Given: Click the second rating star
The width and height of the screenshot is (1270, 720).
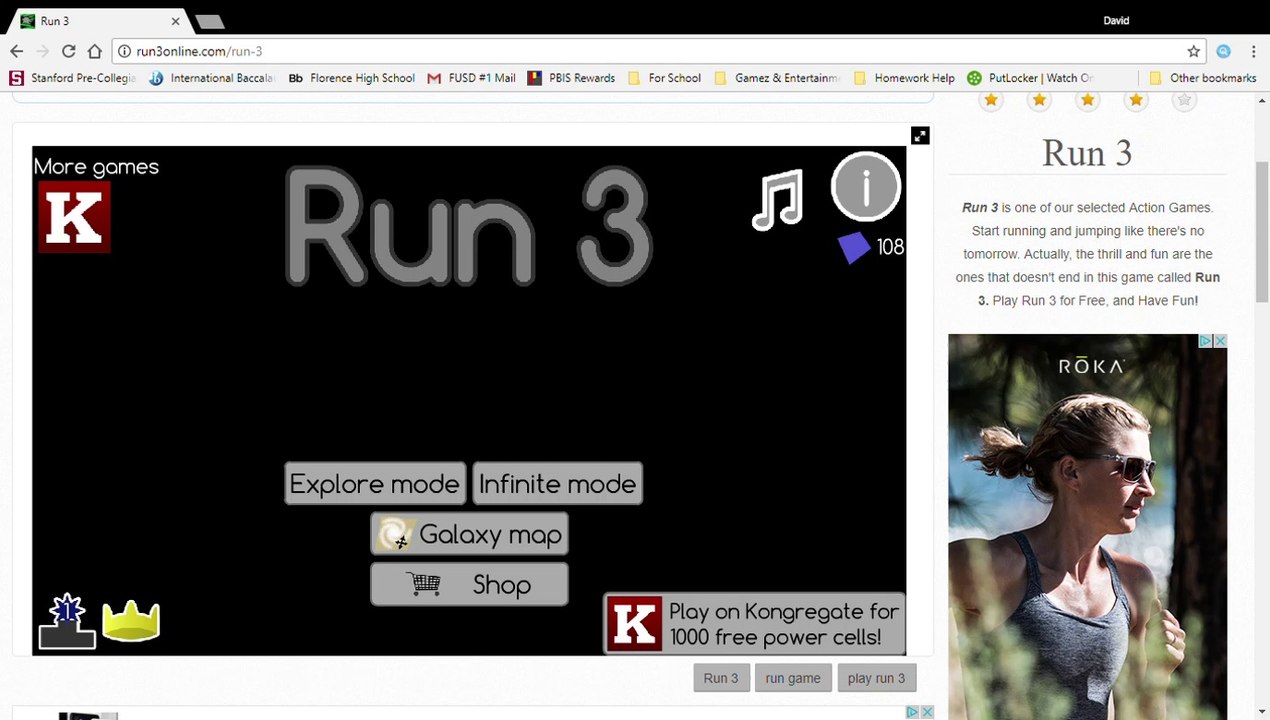Looking at the screenshot, I should coord(1039,100).
